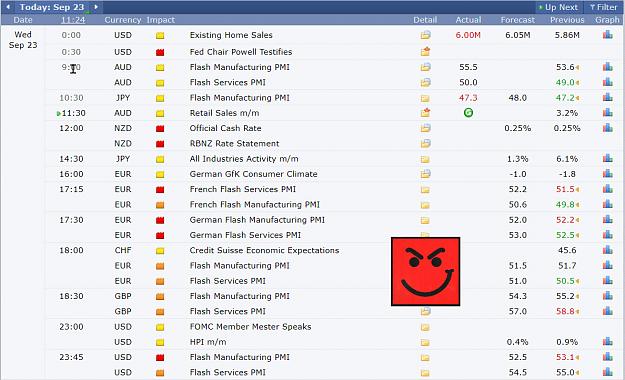Show graph for French Flash Services PMI
The width and height of the screenshot is (625, 380).
click(607, 189)
